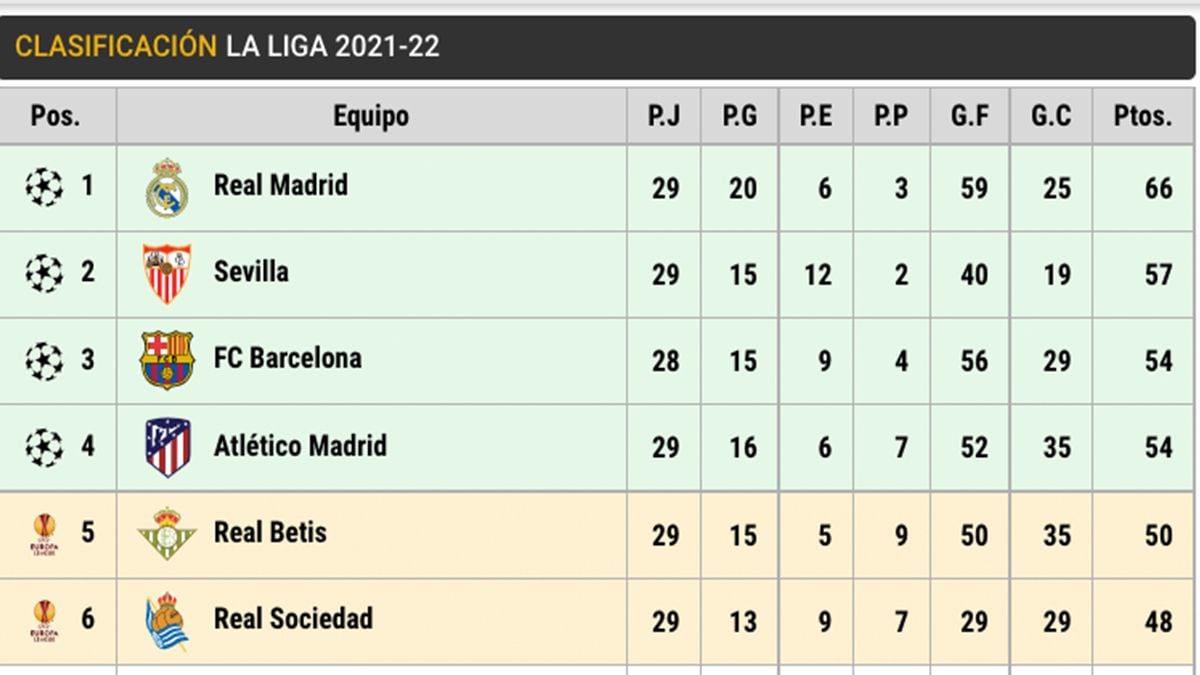Click the Atlético Madrid club crest
The width and height of the screenshot is (1200, 675).
tap(166, 447)
